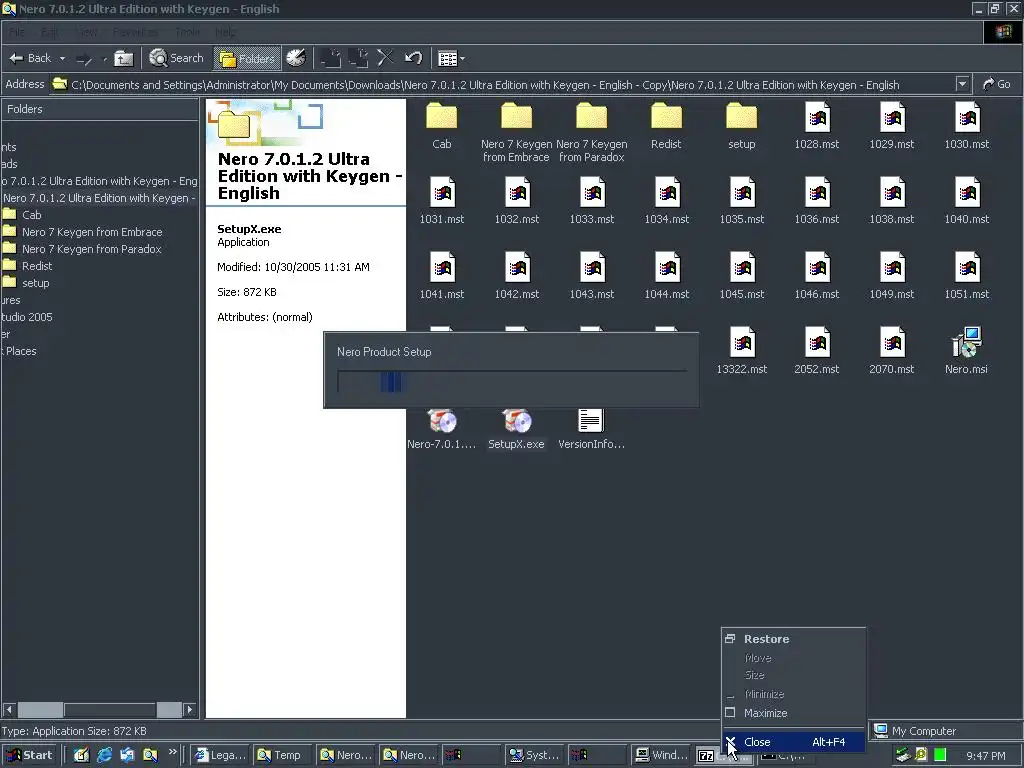Viewport: 1024px width, 768px height.
Task: Select the Nero-7.0.1... executable icon
Action: point(442,421)
